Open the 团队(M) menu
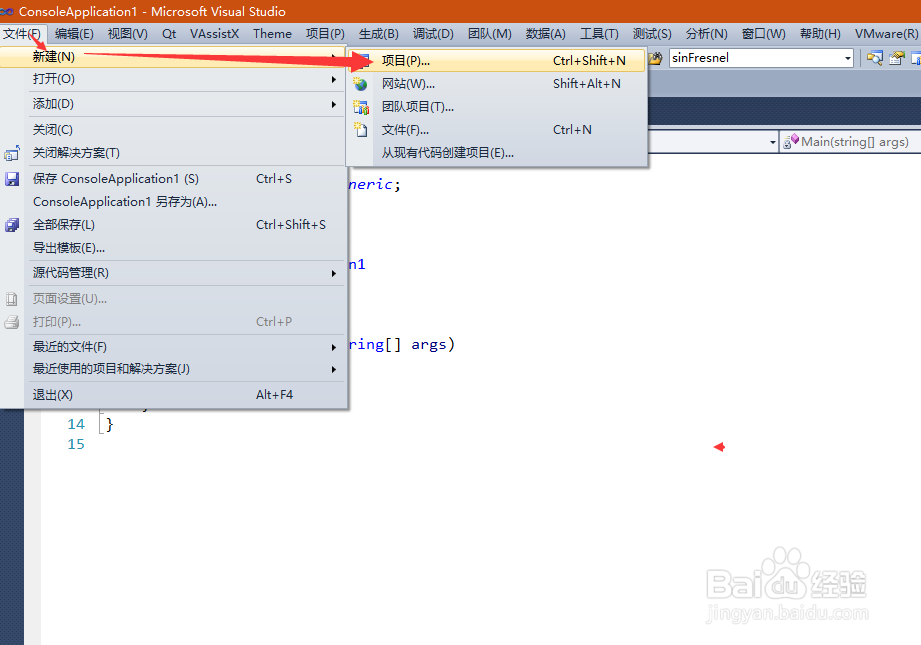Screen dimensions: 921x645 [x=489, y=33]
